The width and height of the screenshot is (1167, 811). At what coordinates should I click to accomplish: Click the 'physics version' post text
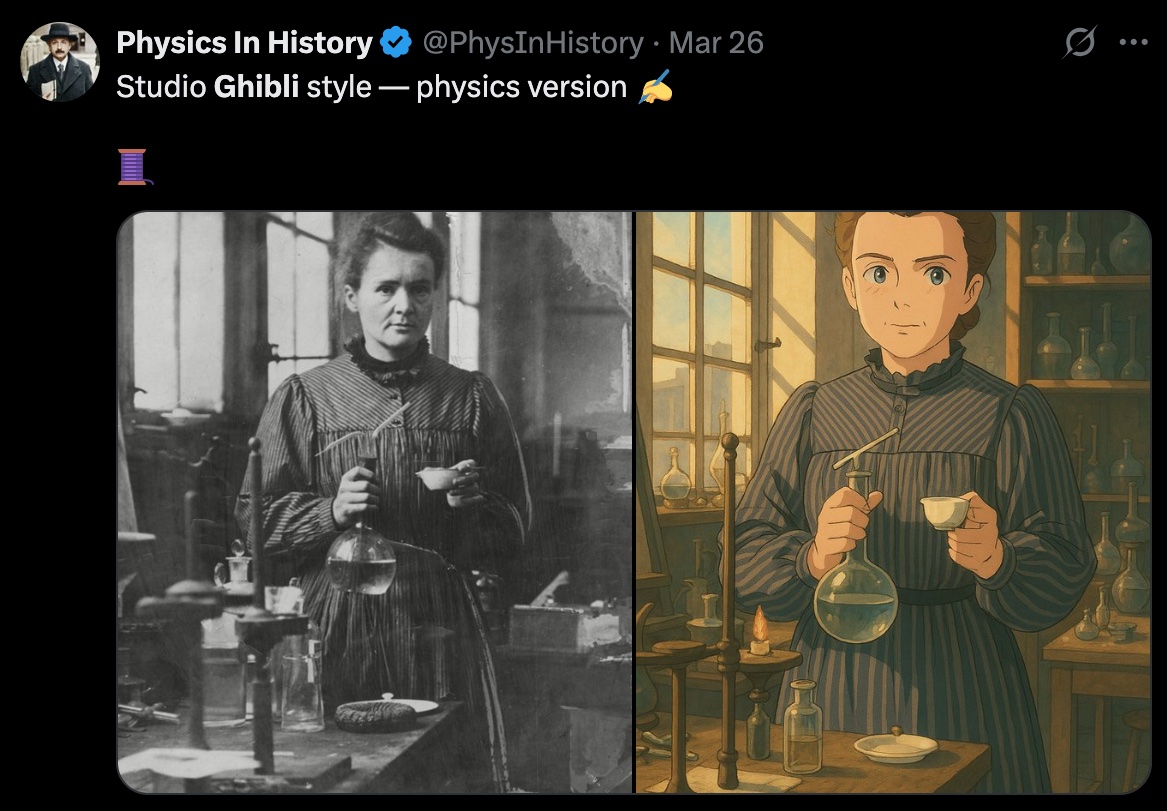[x=521, y=87]
